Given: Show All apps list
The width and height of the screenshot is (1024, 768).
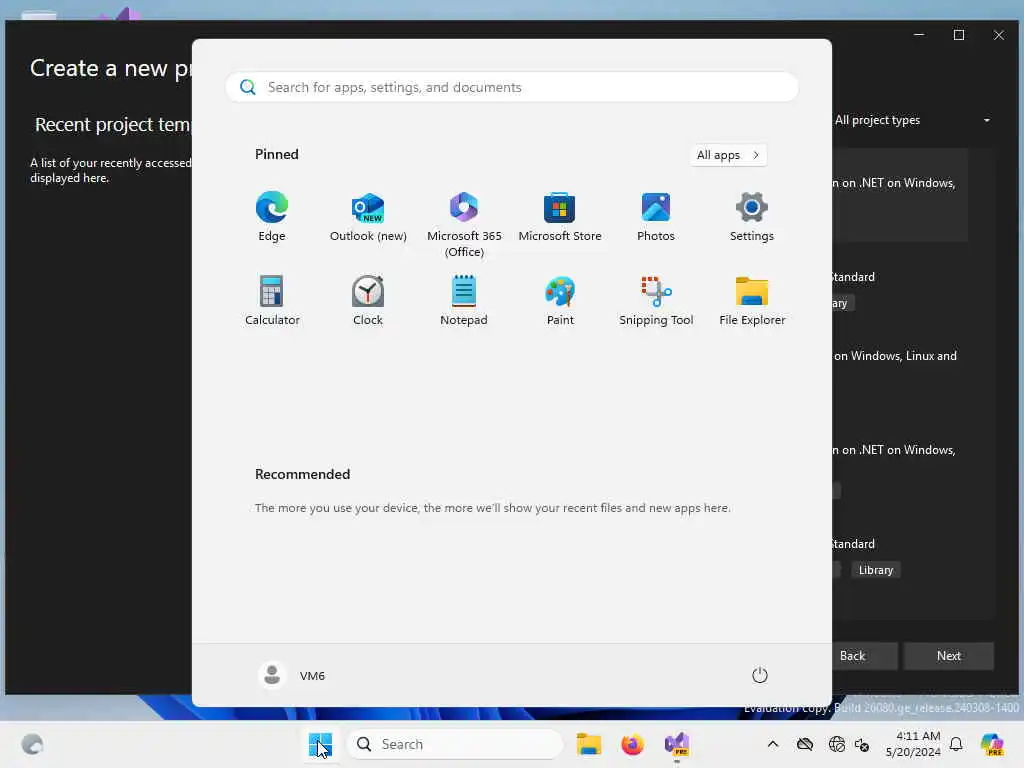Looking at the screenshot, I should [x=728, y=155].
